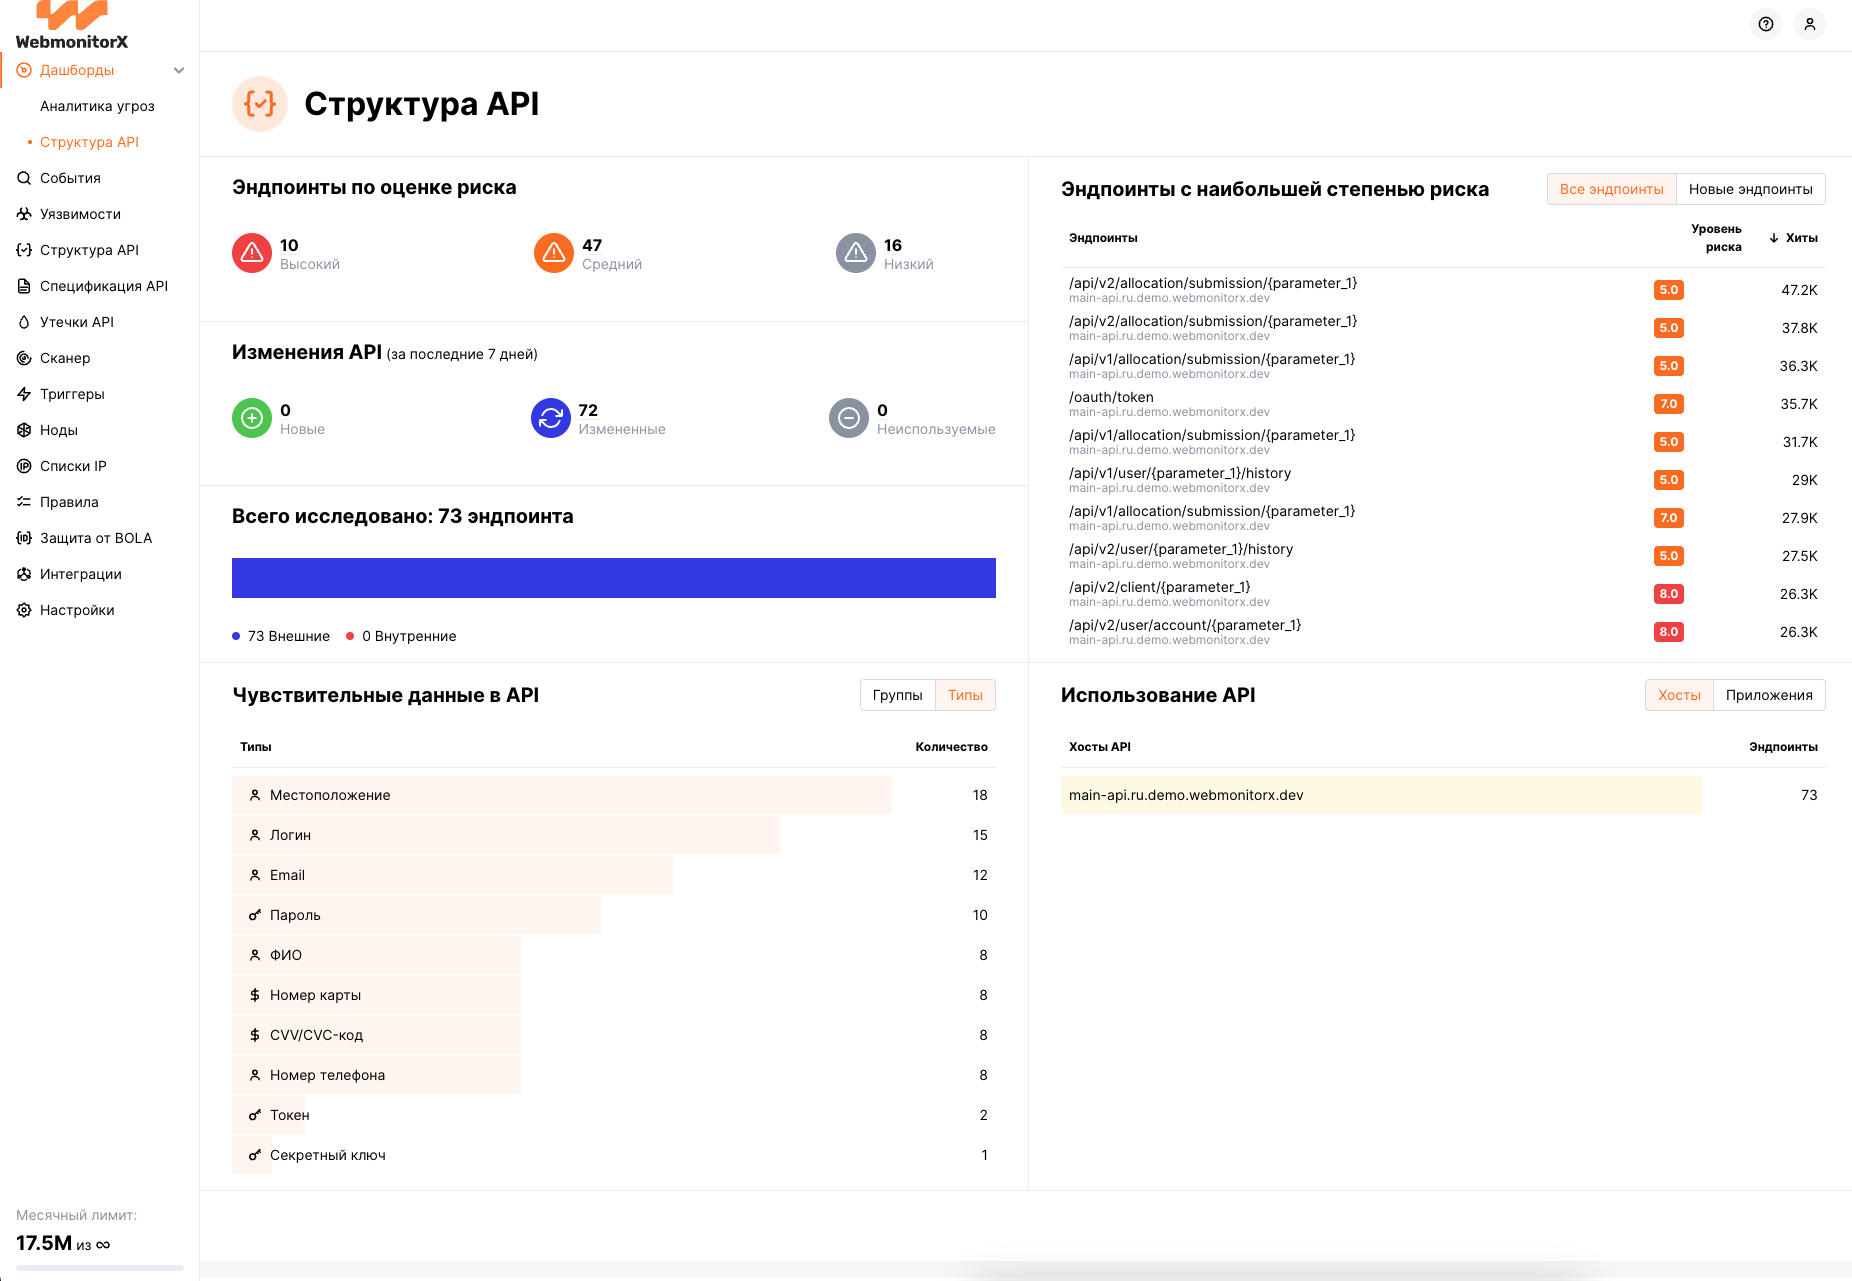Open Структура API under Дашборды

[89, 142]
